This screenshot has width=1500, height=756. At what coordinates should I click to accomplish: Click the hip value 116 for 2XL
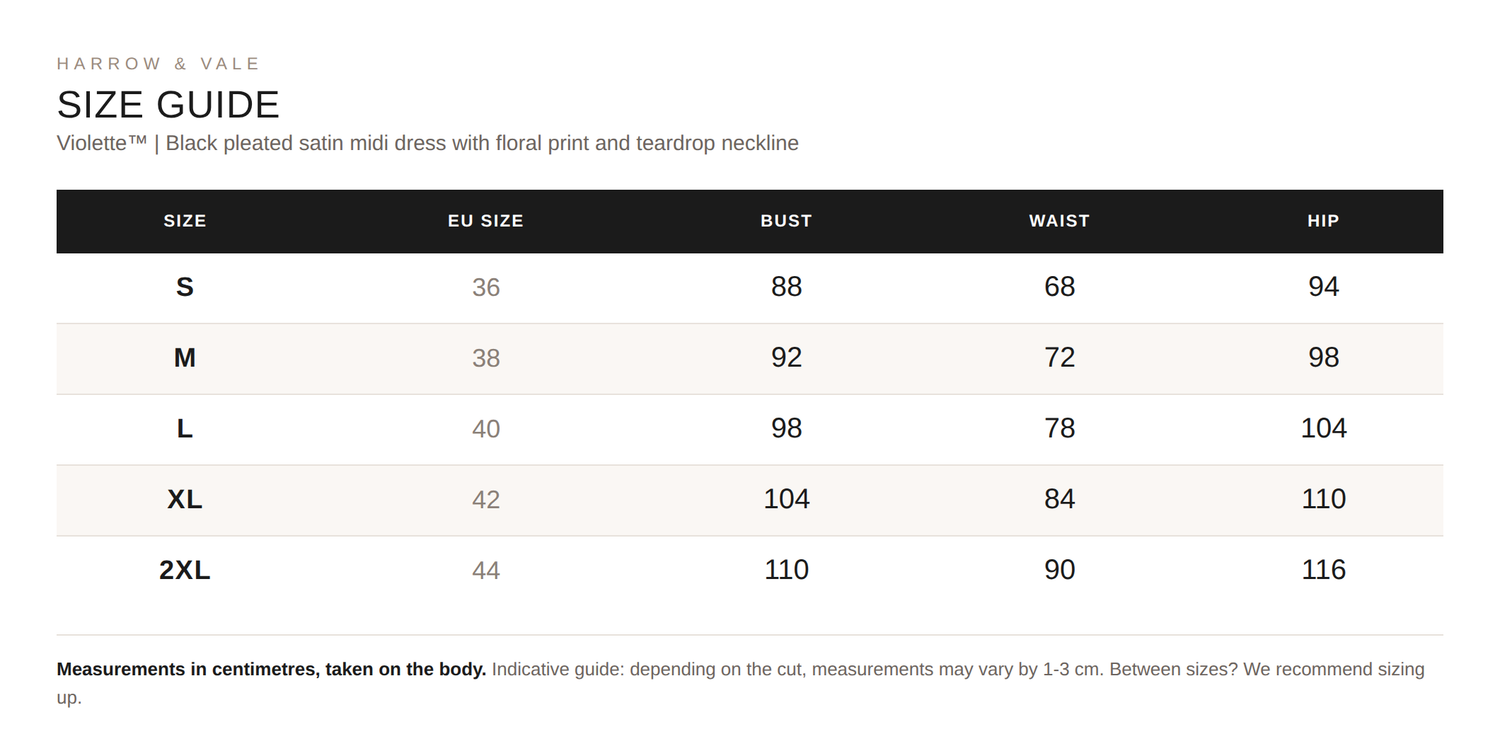point(1323,570)
